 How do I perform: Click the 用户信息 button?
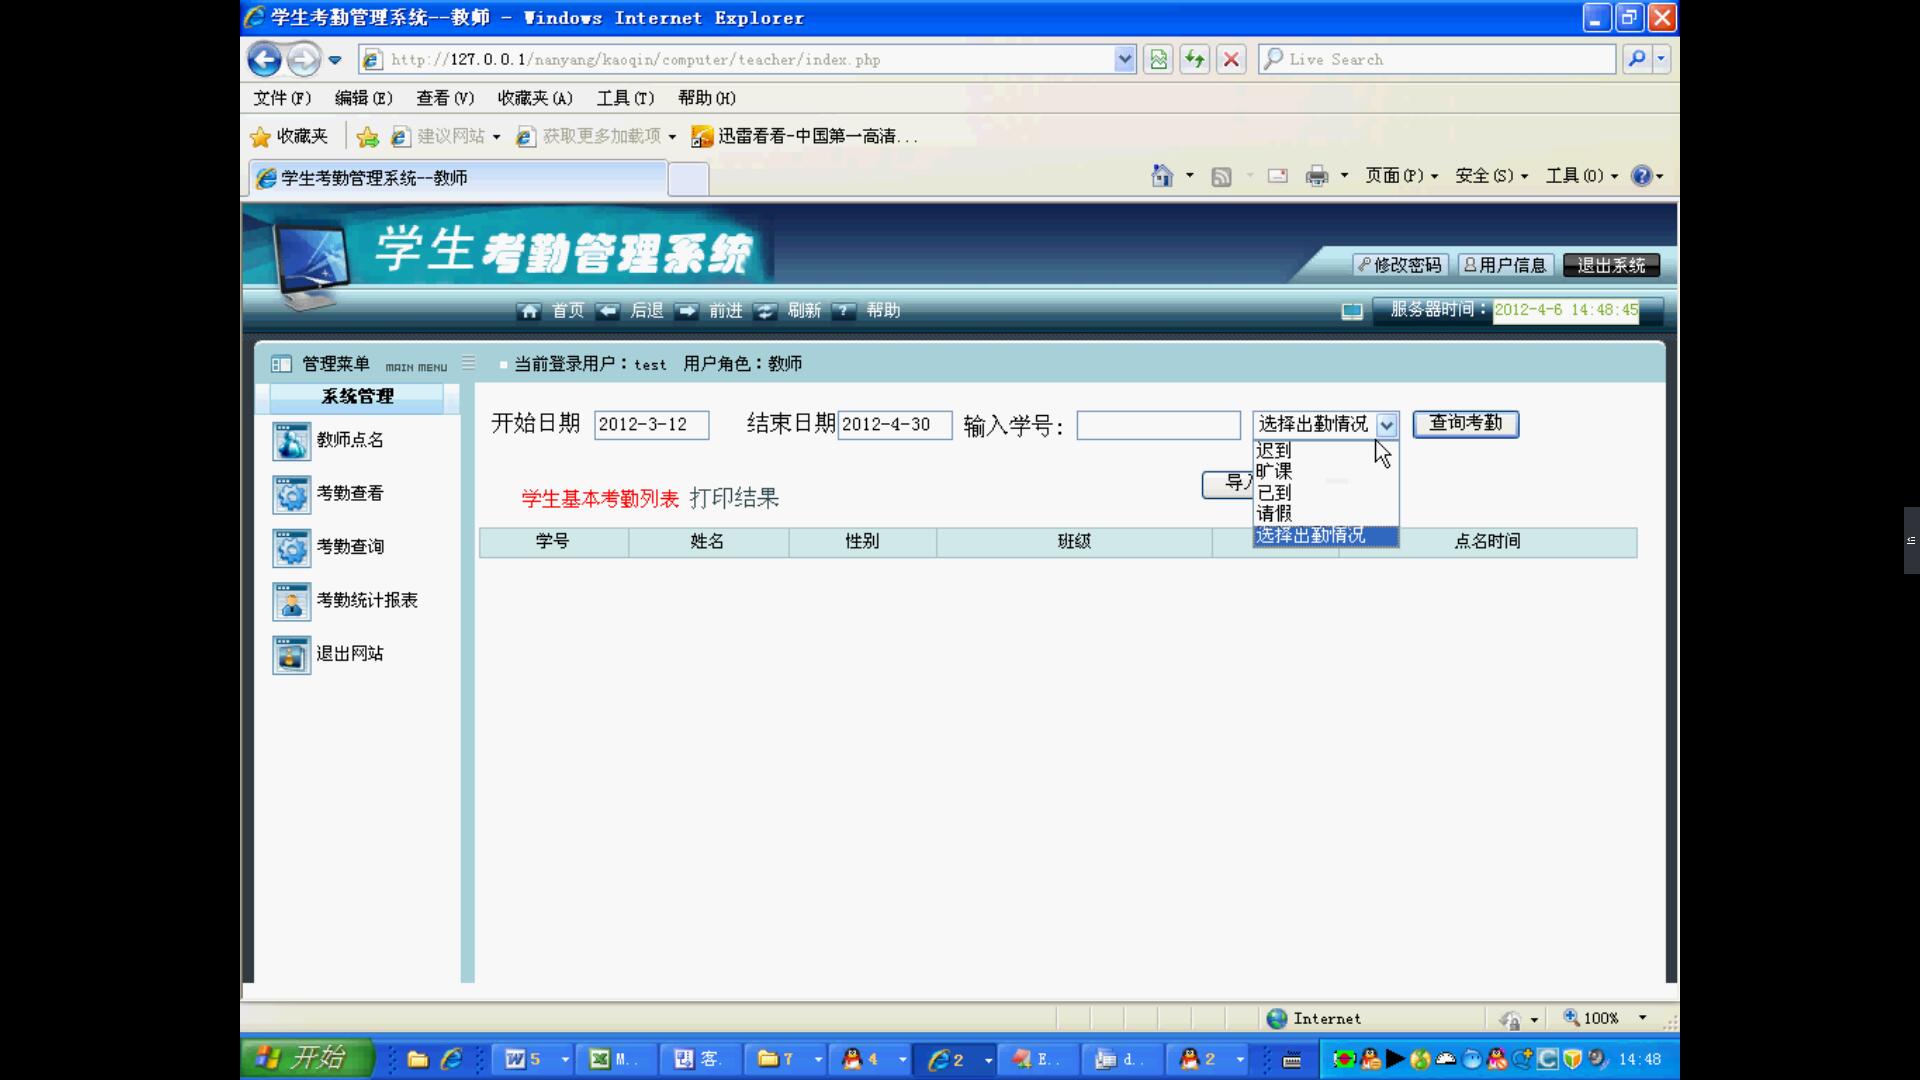click(1505, 265)
